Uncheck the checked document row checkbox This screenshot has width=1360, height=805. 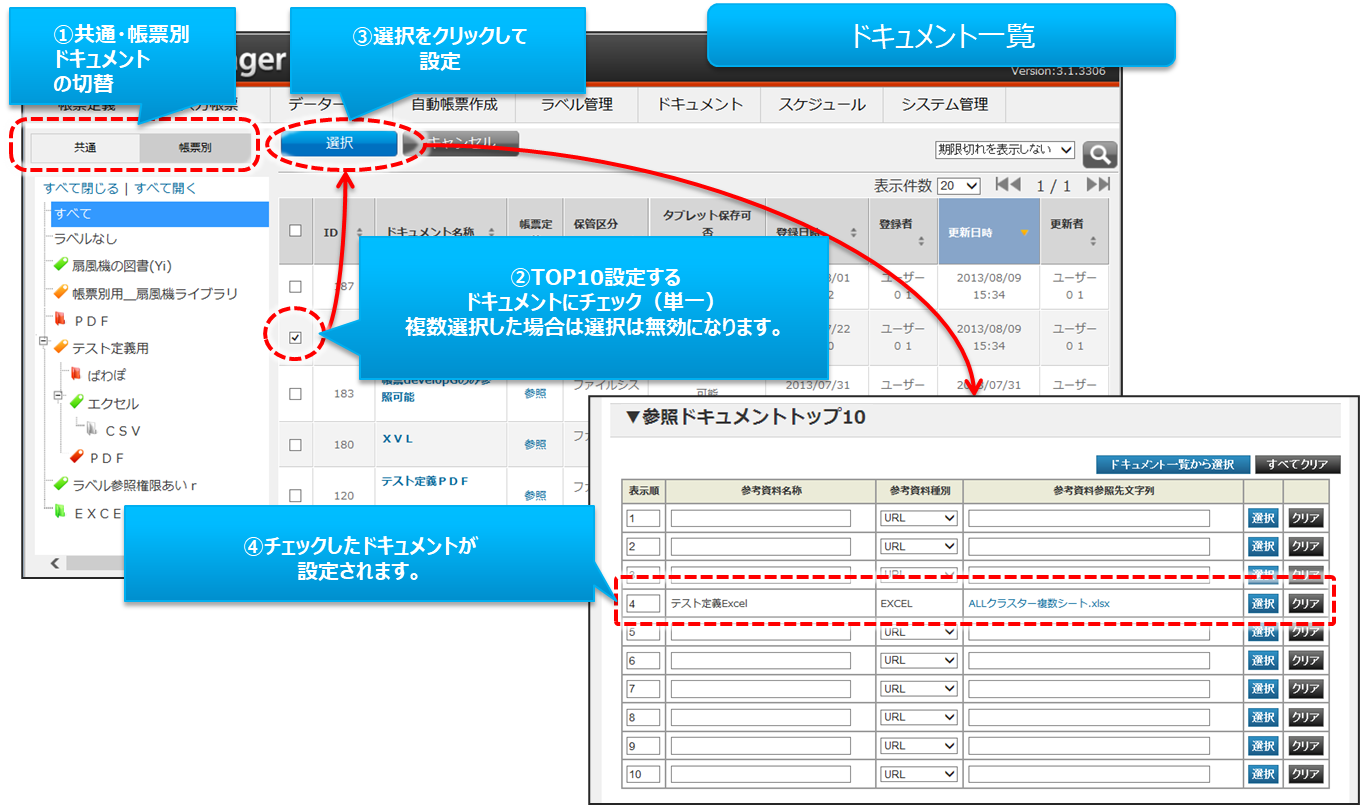point(295,337)
